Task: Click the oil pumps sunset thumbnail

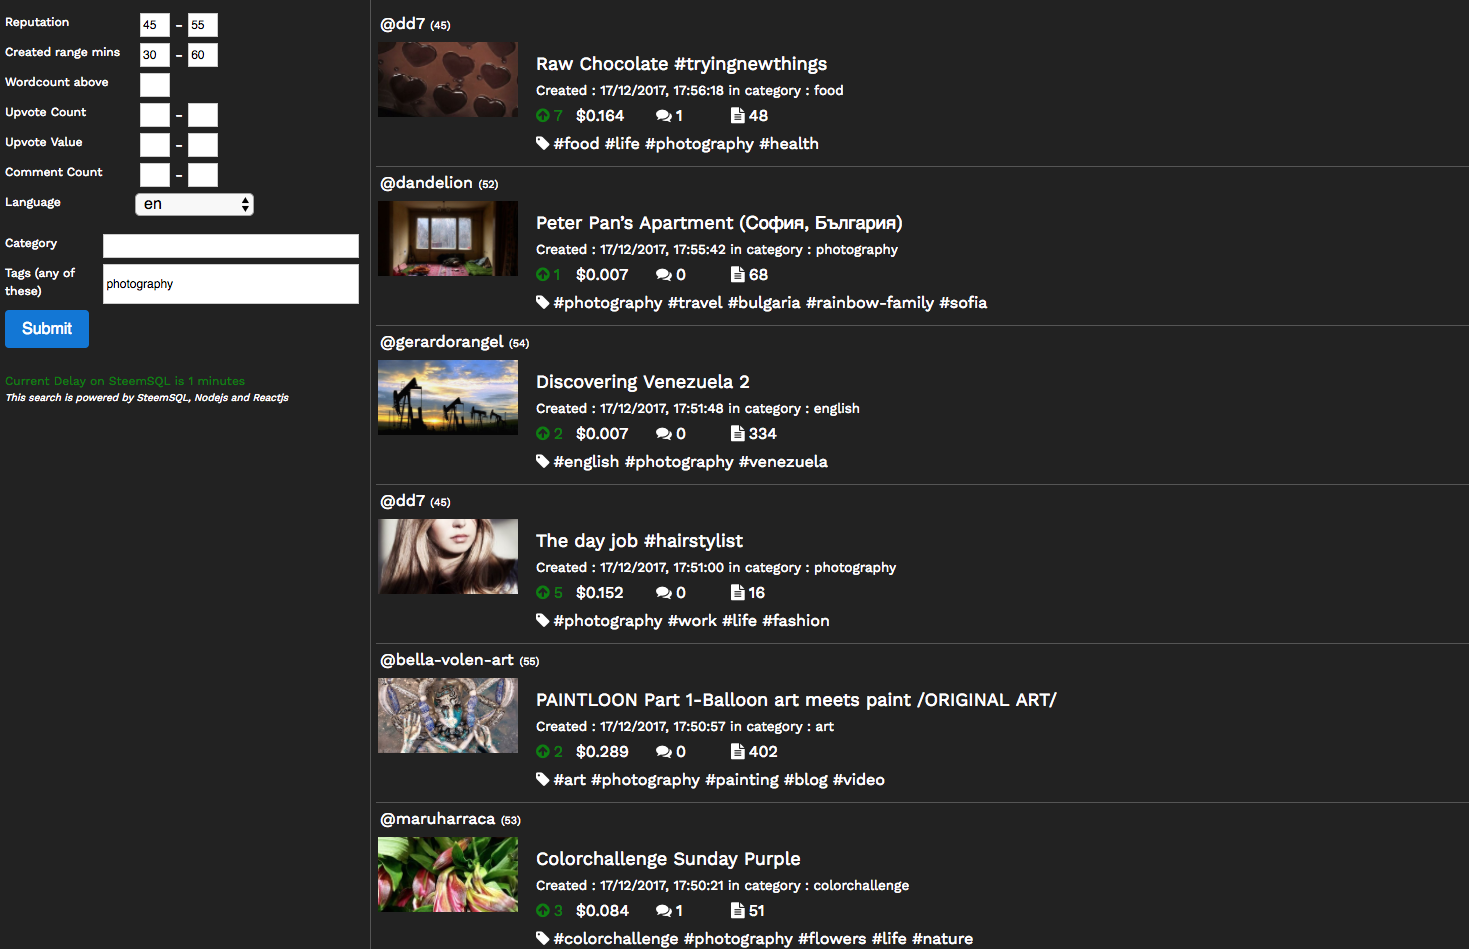Action: (448, 397)
